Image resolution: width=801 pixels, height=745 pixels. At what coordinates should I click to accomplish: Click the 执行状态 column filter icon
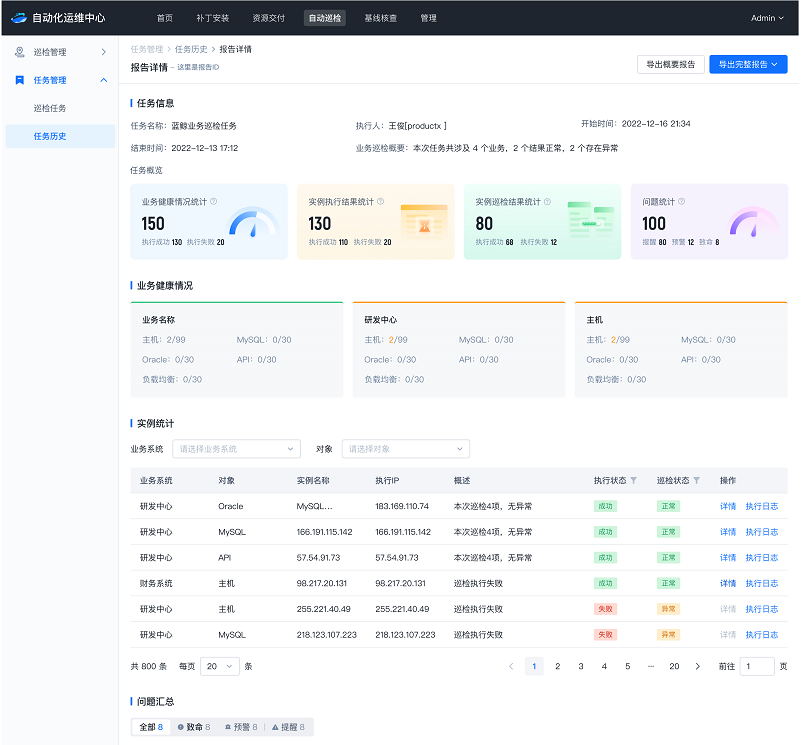tap(633, 481)
